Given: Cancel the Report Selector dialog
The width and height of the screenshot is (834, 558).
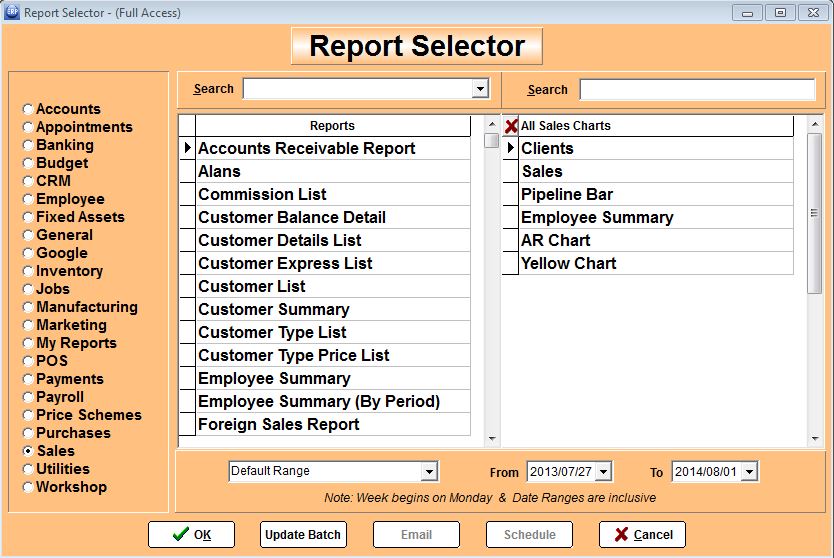Looking at the screenshot, I should tap(642, 534).
